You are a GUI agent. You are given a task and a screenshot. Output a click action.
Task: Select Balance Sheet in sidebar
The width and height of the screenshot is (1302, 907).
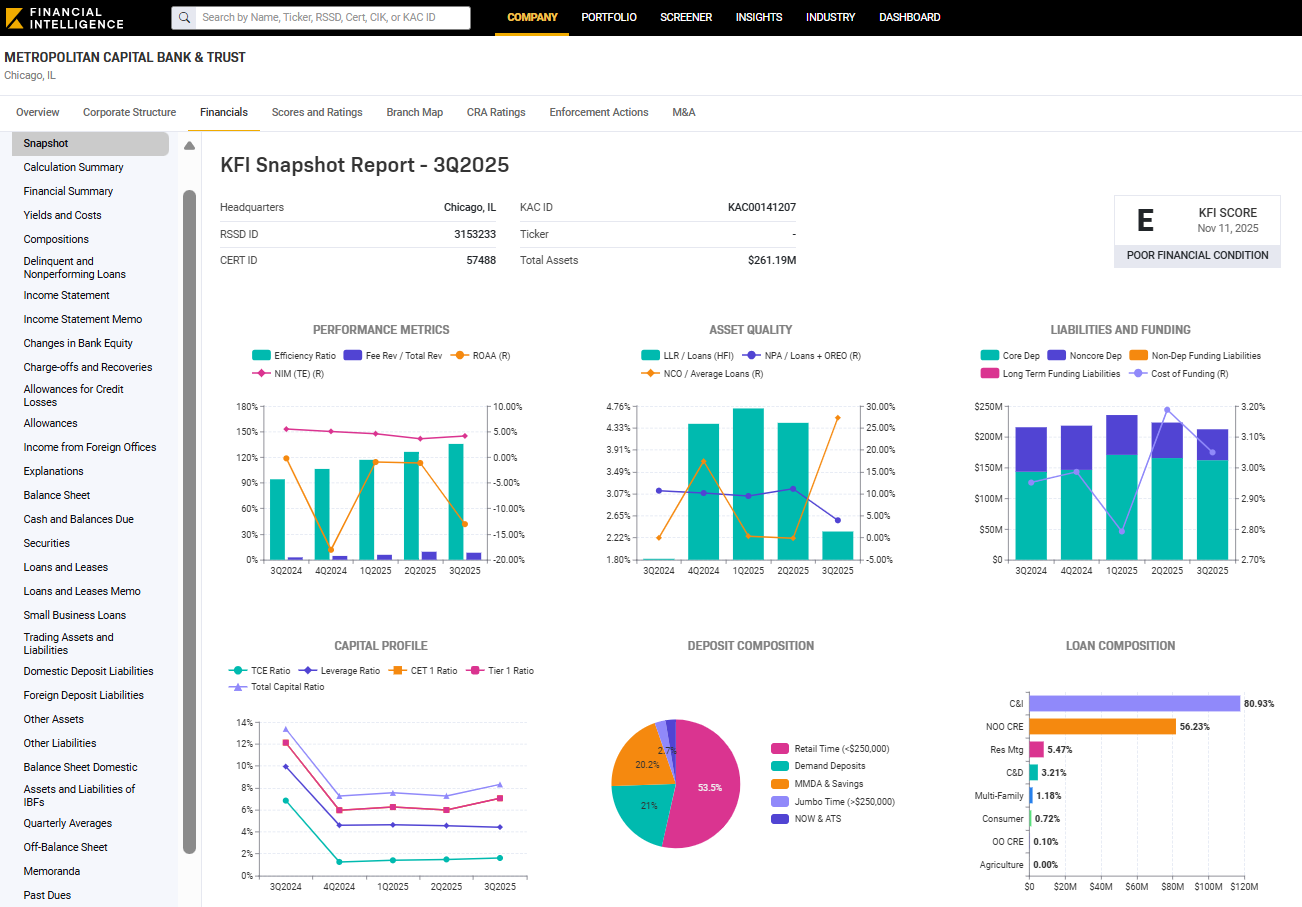[57, 495]
